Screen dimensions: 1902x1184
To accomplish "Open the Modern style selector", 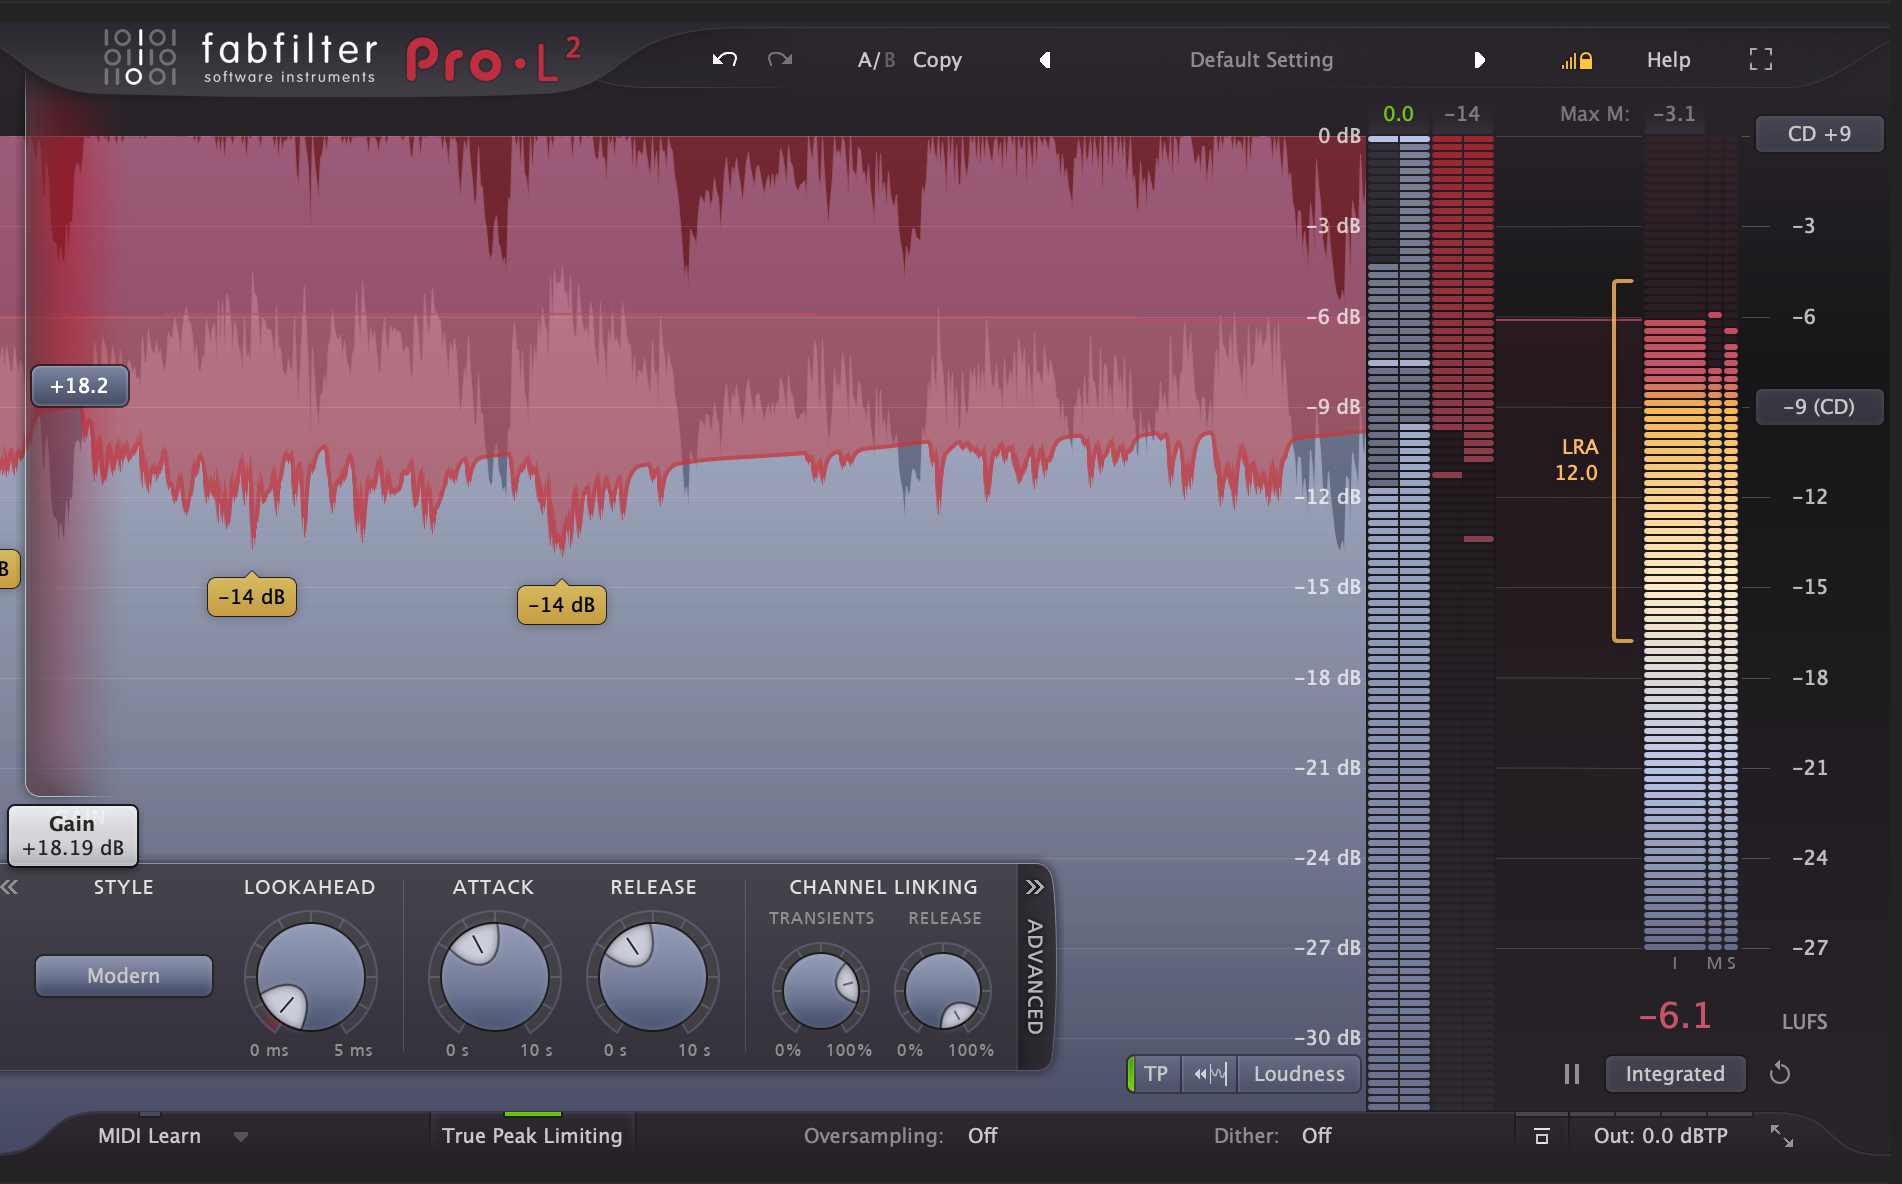I will coord(124,976).
